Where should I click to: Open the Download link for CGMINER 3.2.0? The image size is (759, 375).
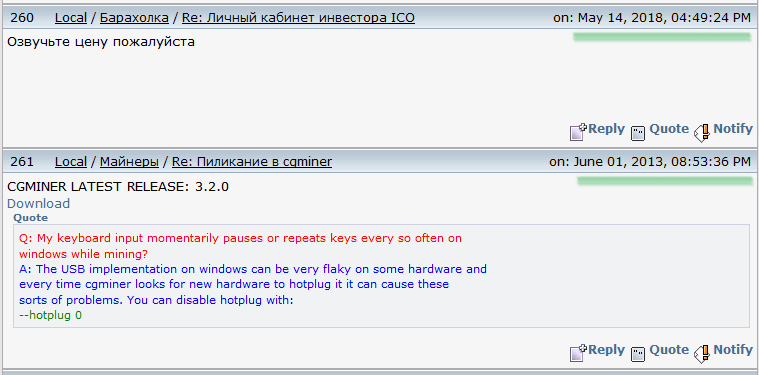tap(38, 203)
